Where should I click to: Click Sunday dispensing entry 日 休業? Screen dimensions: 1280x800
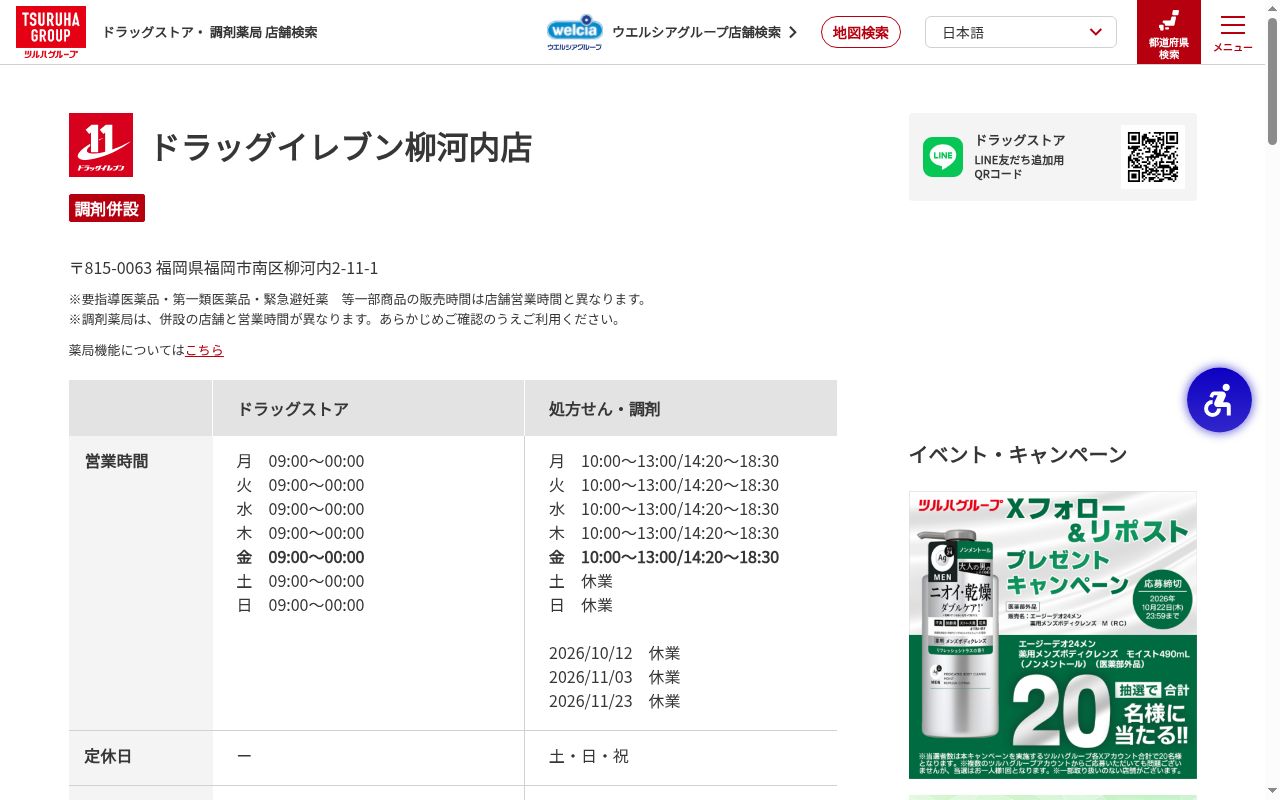pos(581,605)
